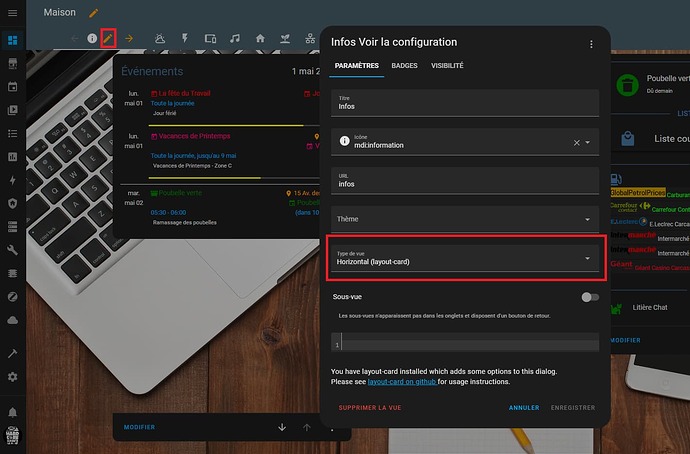This screenshot has width=690, height=454.
Task: Open the shield icon panel in sidebar
Action: pyautogui.click(x=12, y=203)
